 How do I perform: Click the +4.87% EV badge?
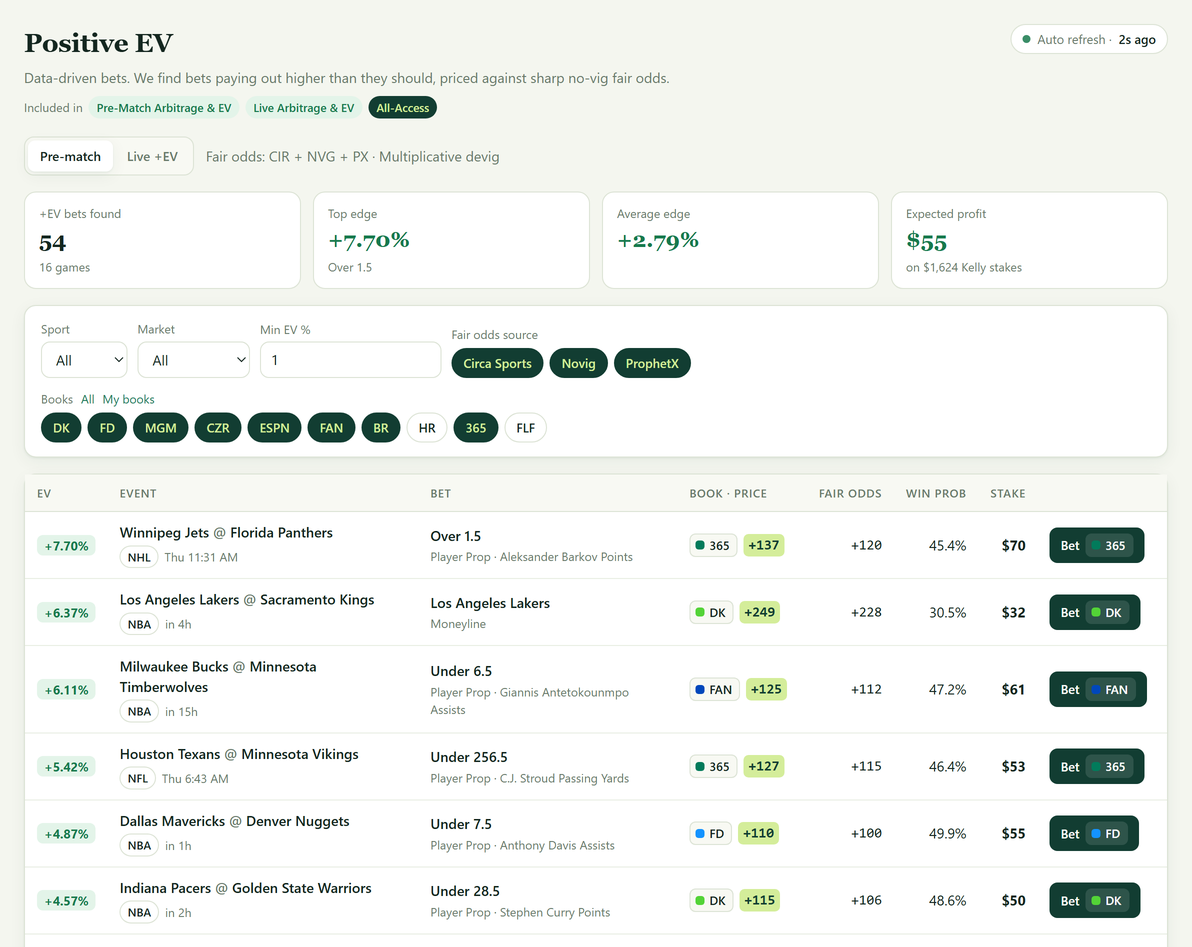click(66, 834)
